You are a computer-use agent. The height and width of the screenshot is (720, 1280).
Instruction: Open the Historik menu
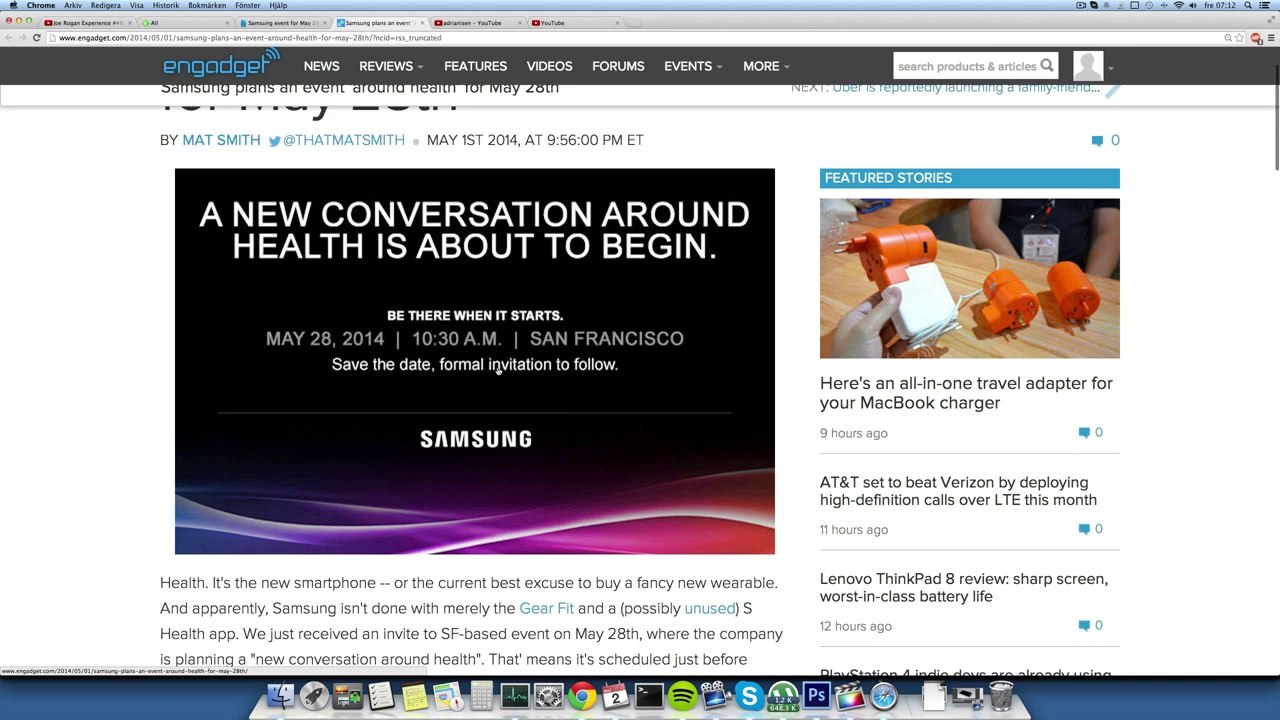point(166,5)
